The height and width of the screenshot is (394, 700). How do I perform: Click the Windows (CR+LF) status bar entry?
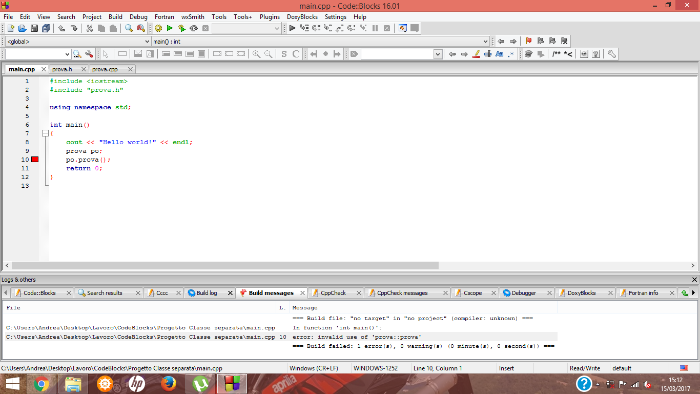(314, 368)
